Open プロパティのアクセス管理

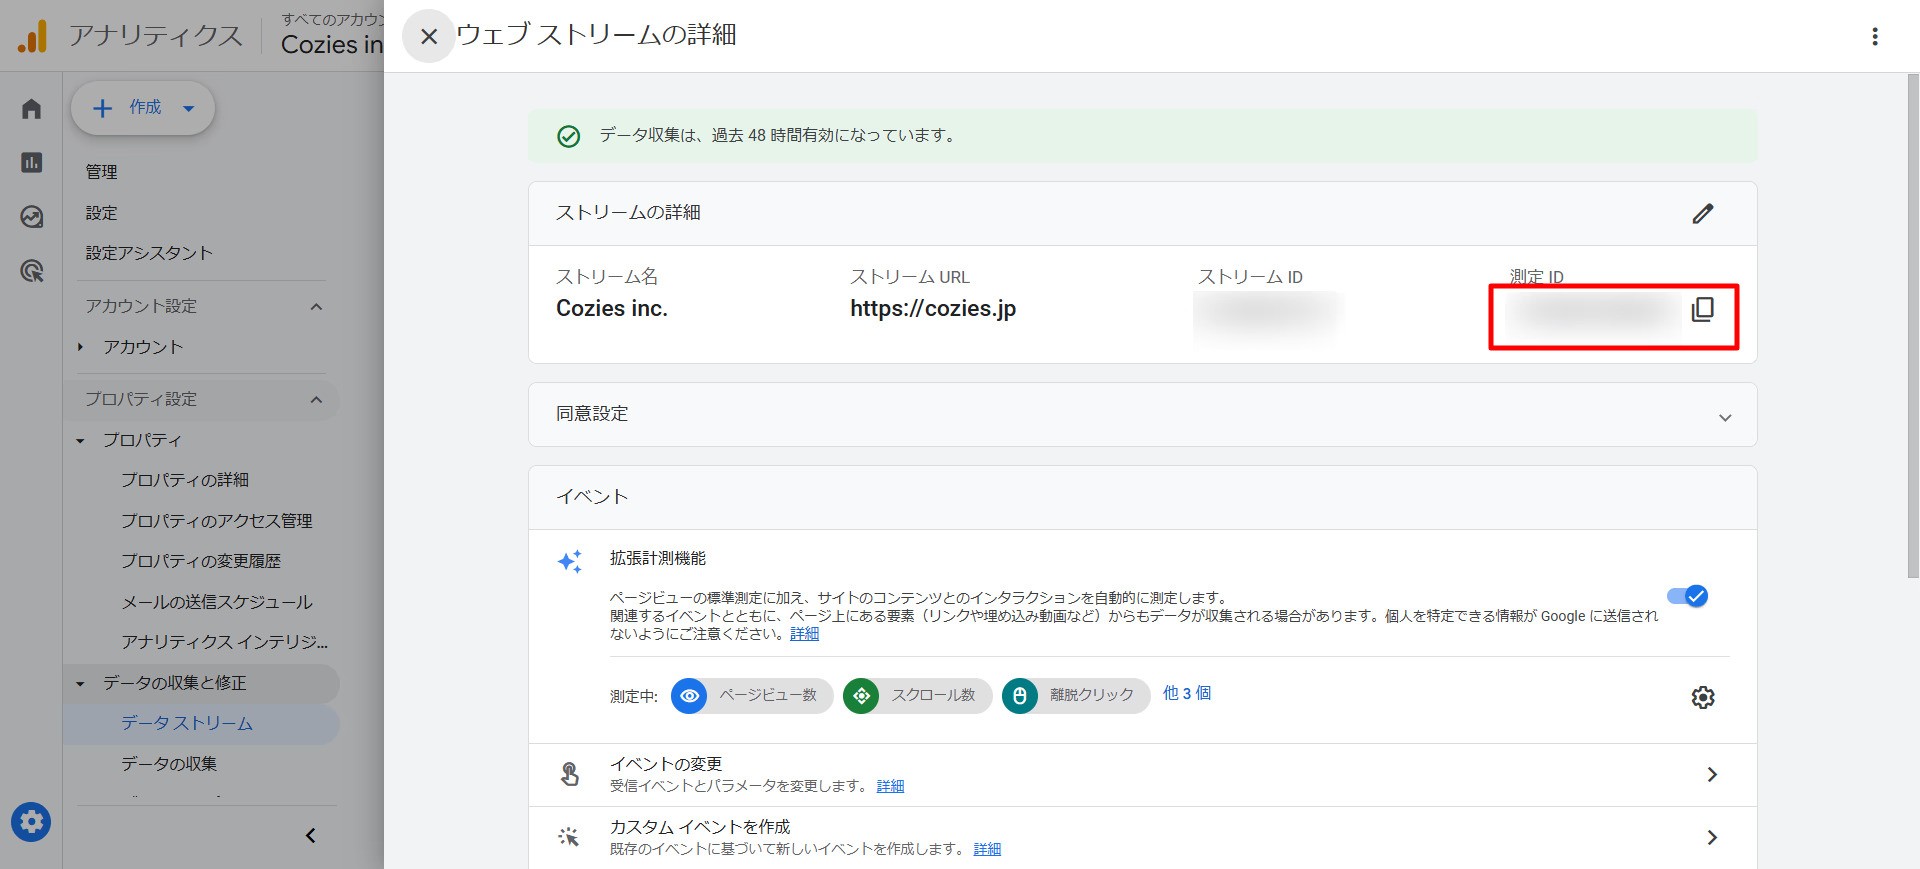tap(217, 521)
